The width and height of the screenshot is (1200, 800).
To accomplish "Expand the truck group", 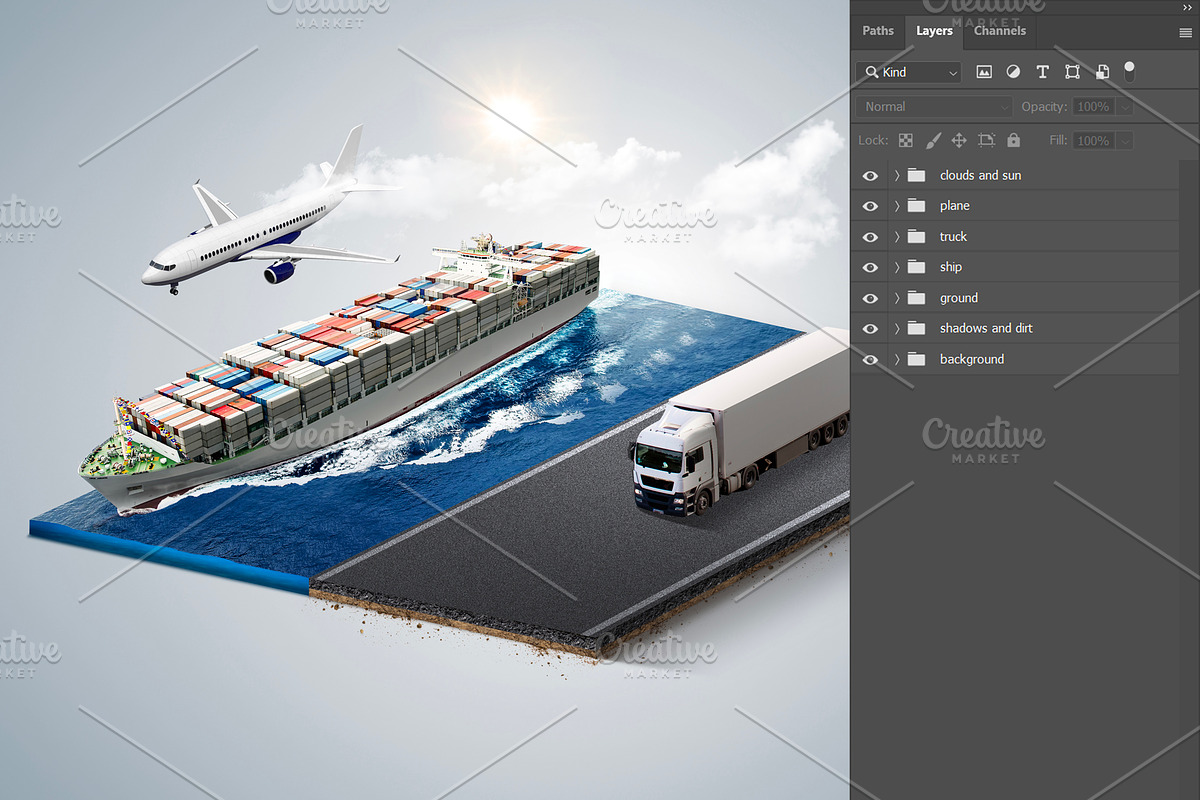I will 897,237.
